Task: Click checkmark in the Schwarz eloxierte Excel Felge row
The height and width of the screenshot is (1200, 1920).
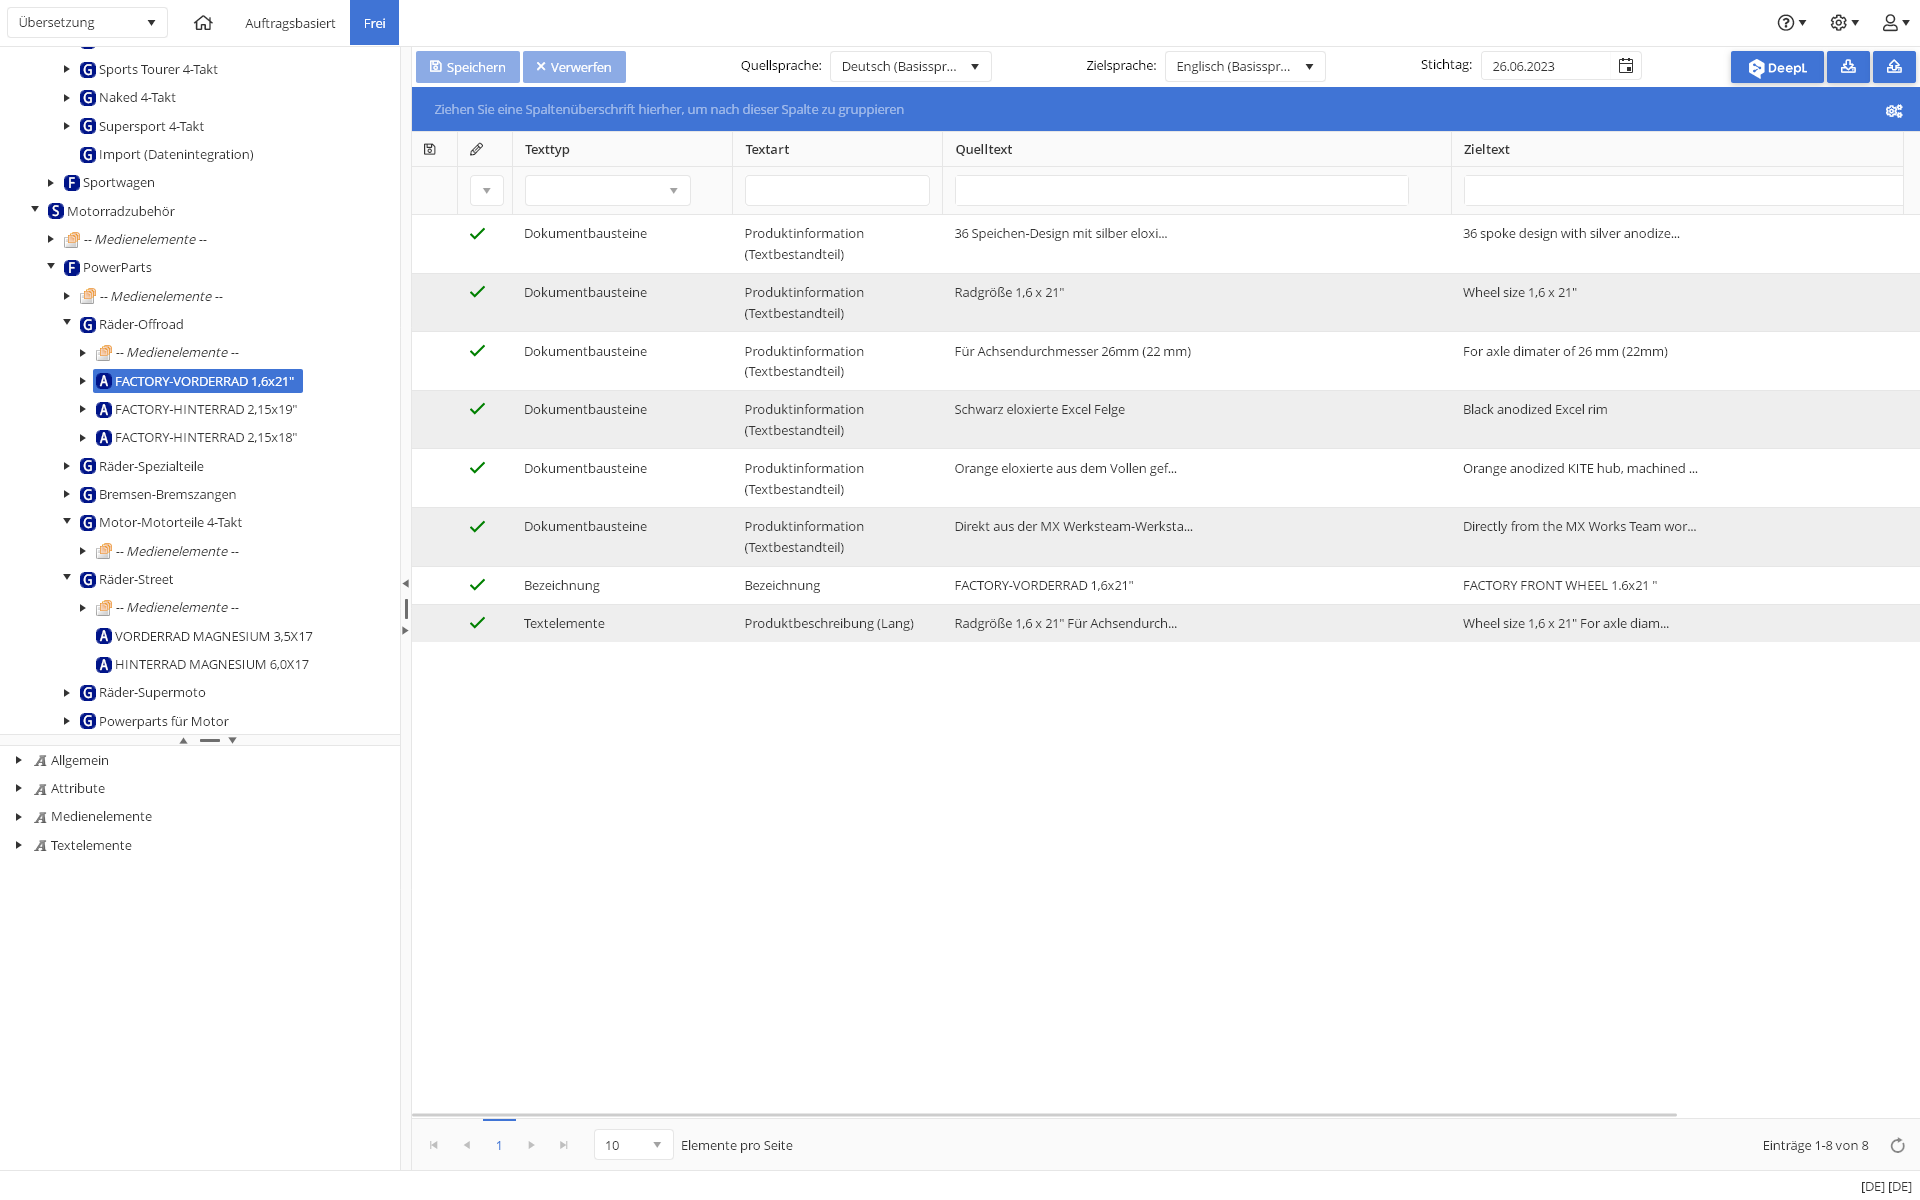Action: (x=477, y=409)
